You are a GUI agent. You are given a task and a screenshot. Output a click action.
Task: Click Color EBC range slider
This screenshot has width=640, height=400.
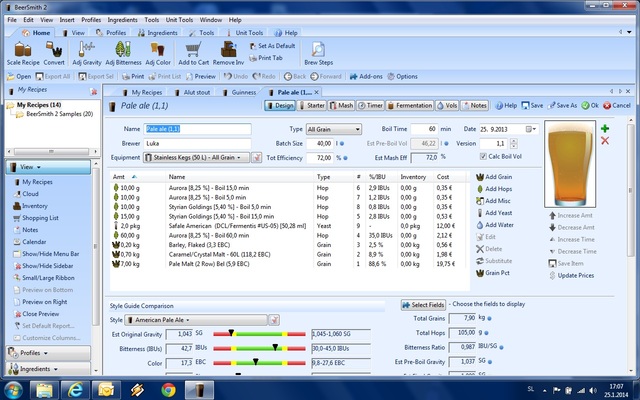coord(259,362)
